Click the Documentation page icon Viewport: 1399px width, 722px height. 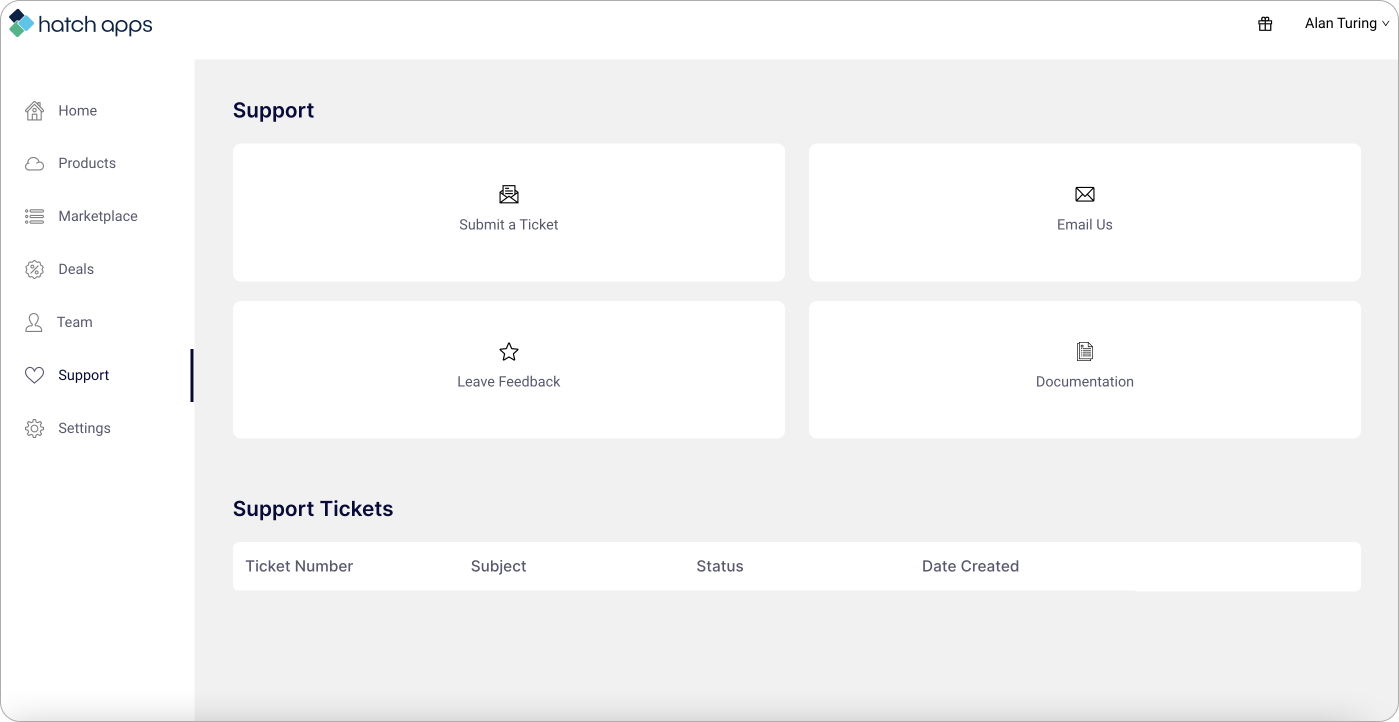(x=1085, y=352)
